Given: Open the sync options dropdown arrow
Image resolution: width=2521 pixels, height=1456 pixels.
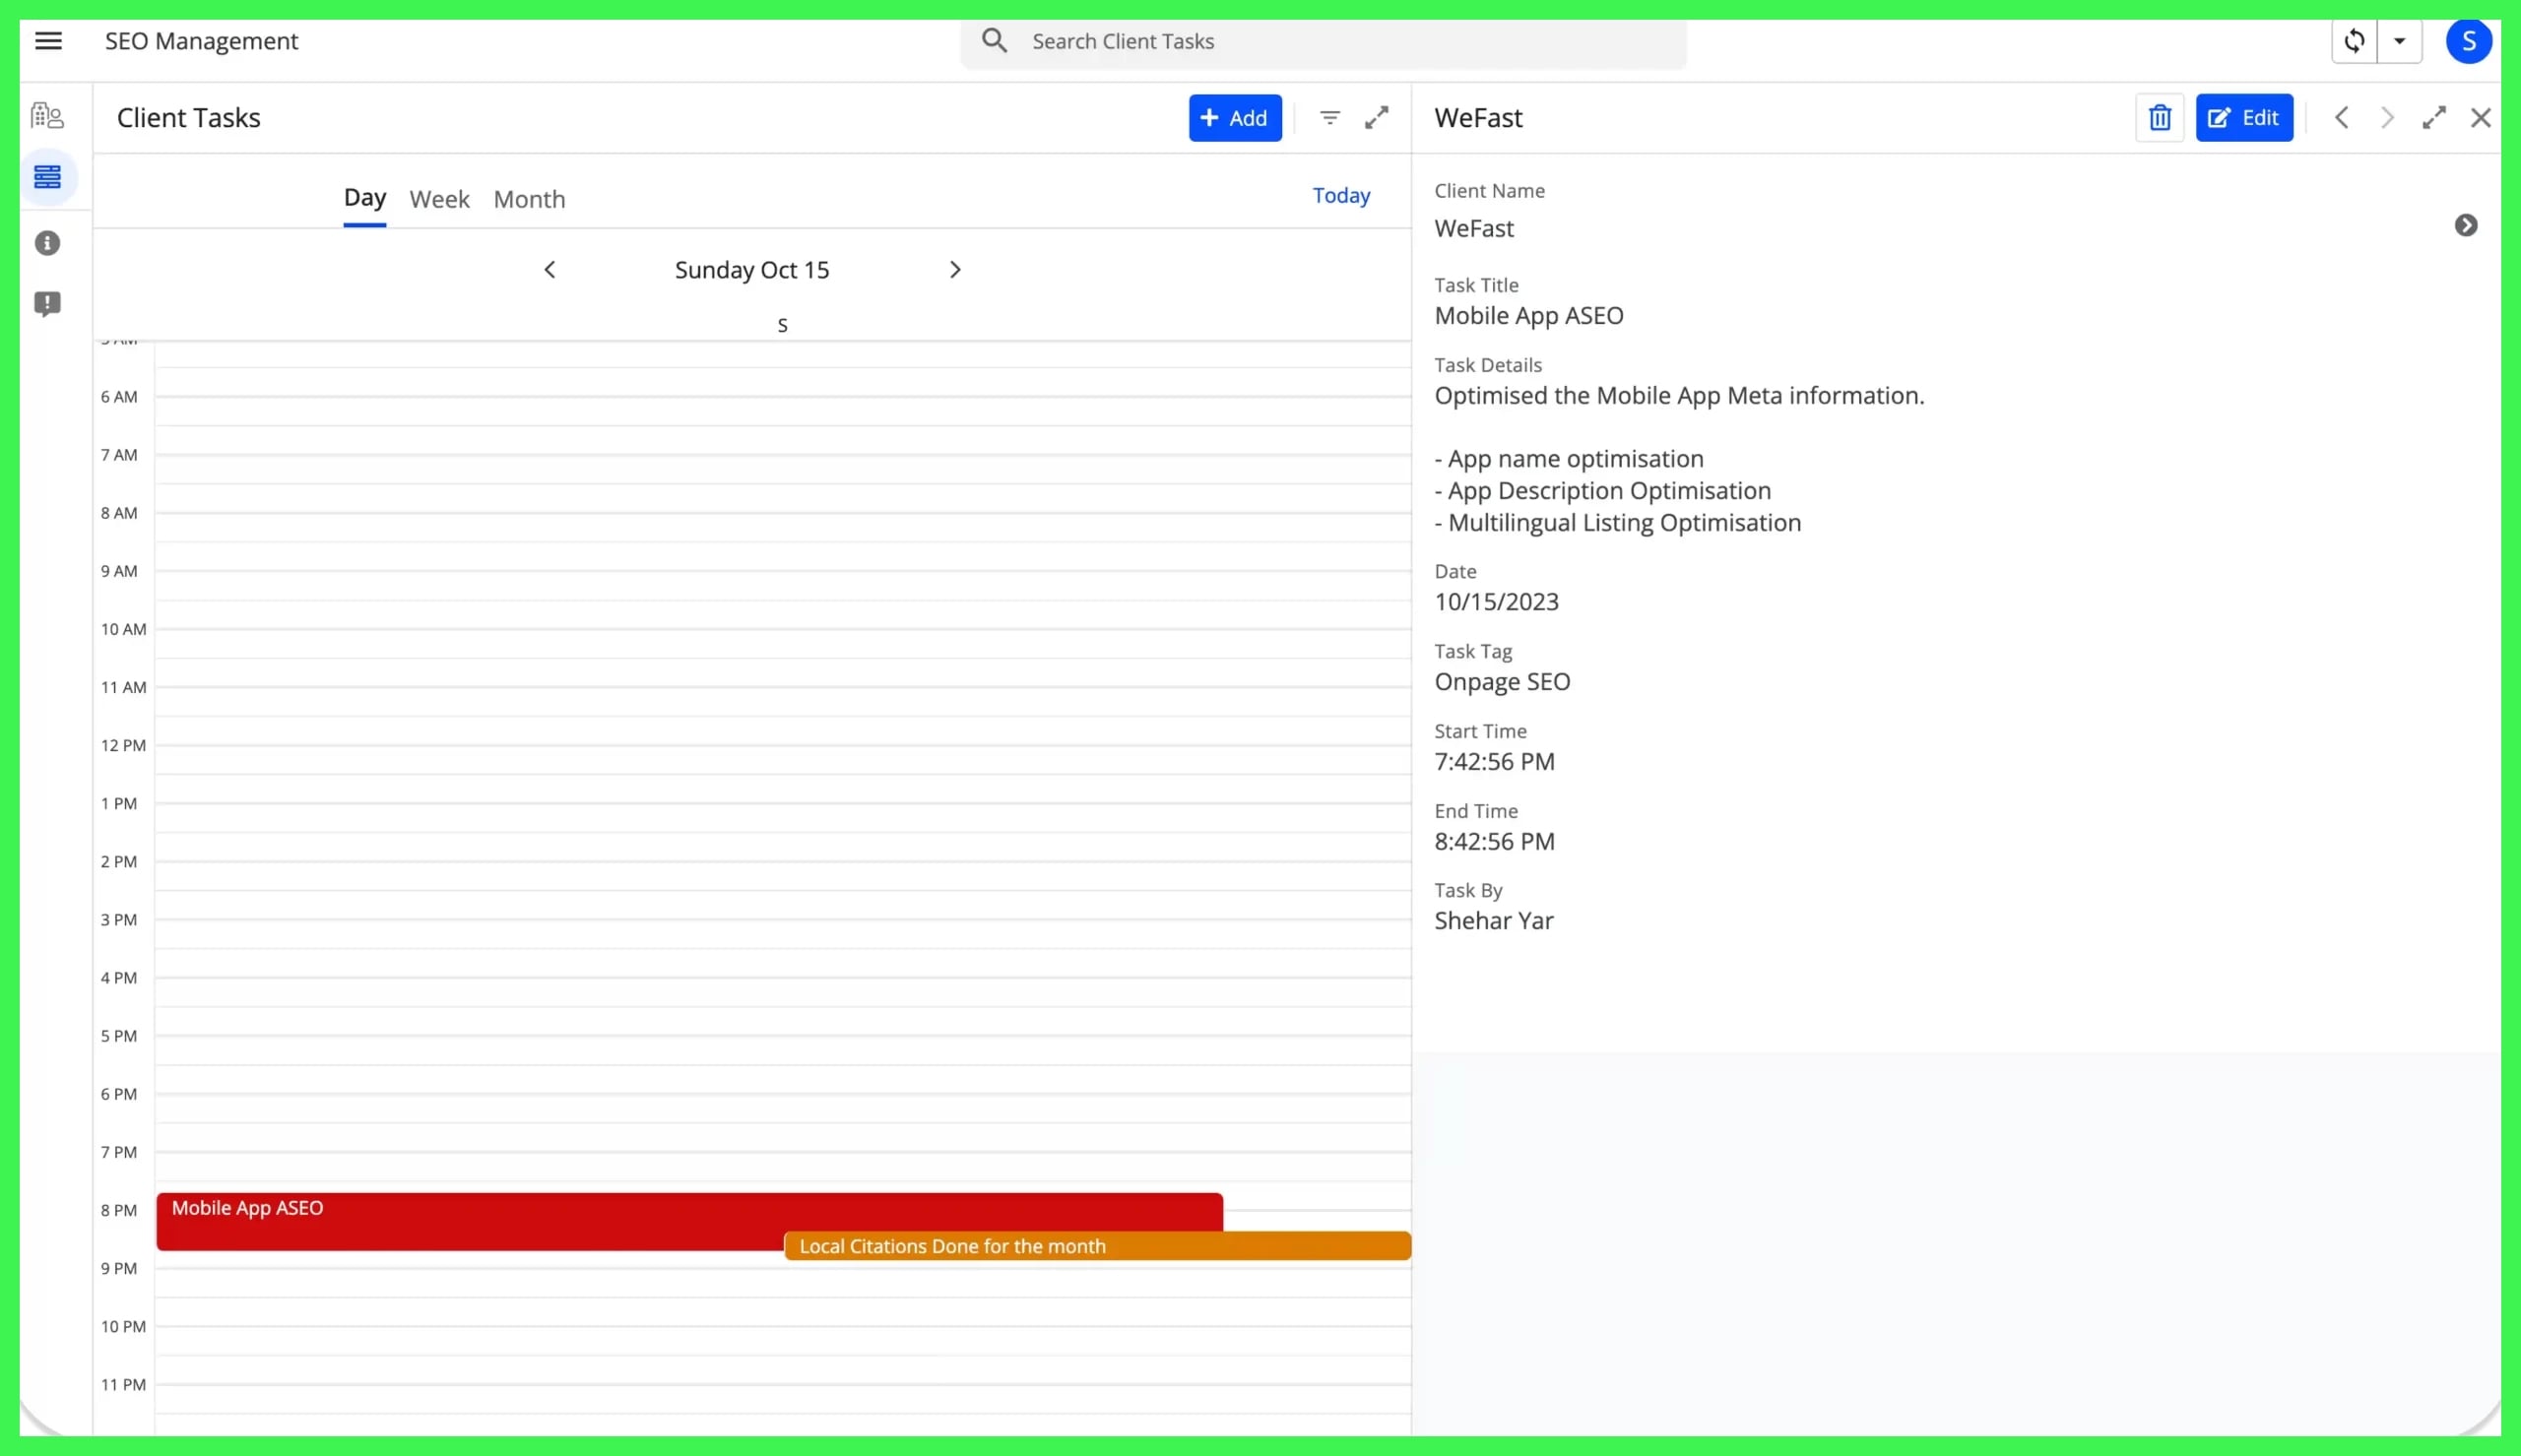Looking at the screenshot, I should [x=2400, y=40].
